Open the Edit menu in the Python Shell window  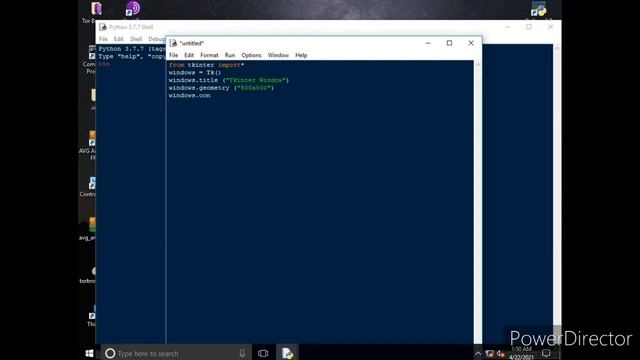tap(118, 39)
